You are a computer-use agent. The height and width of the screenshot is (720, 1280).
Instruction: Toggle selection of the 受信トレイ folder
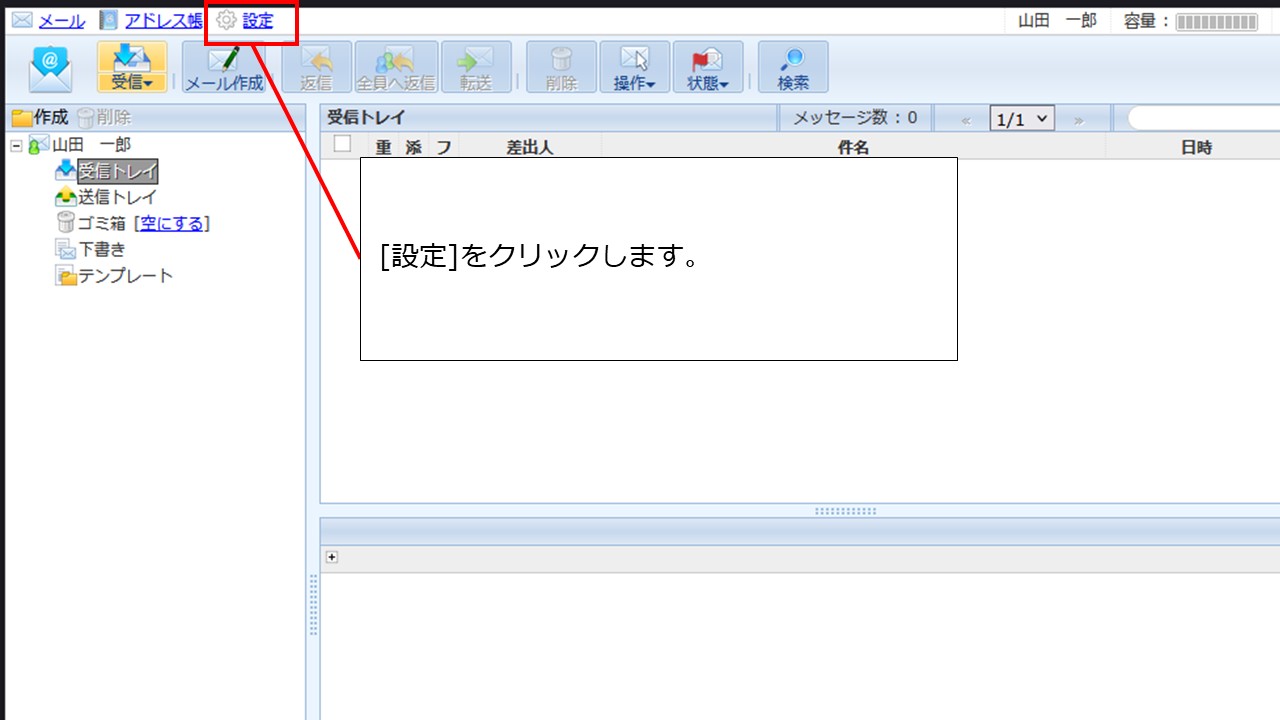[117, 170]
